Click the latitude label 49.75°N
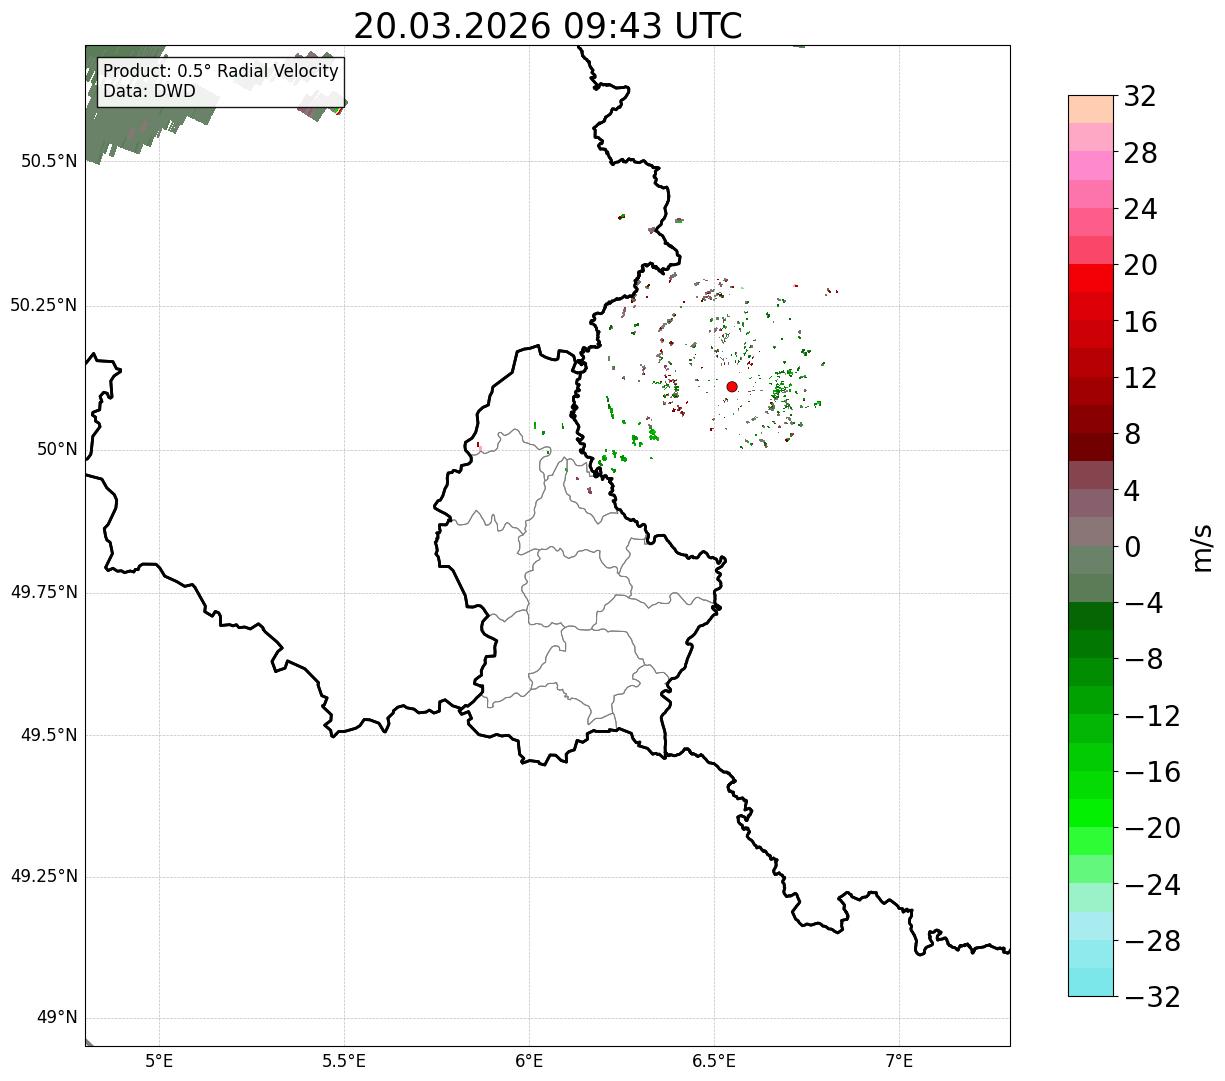The width and height of the screenshot is (1225, 1081). (44, 592)
